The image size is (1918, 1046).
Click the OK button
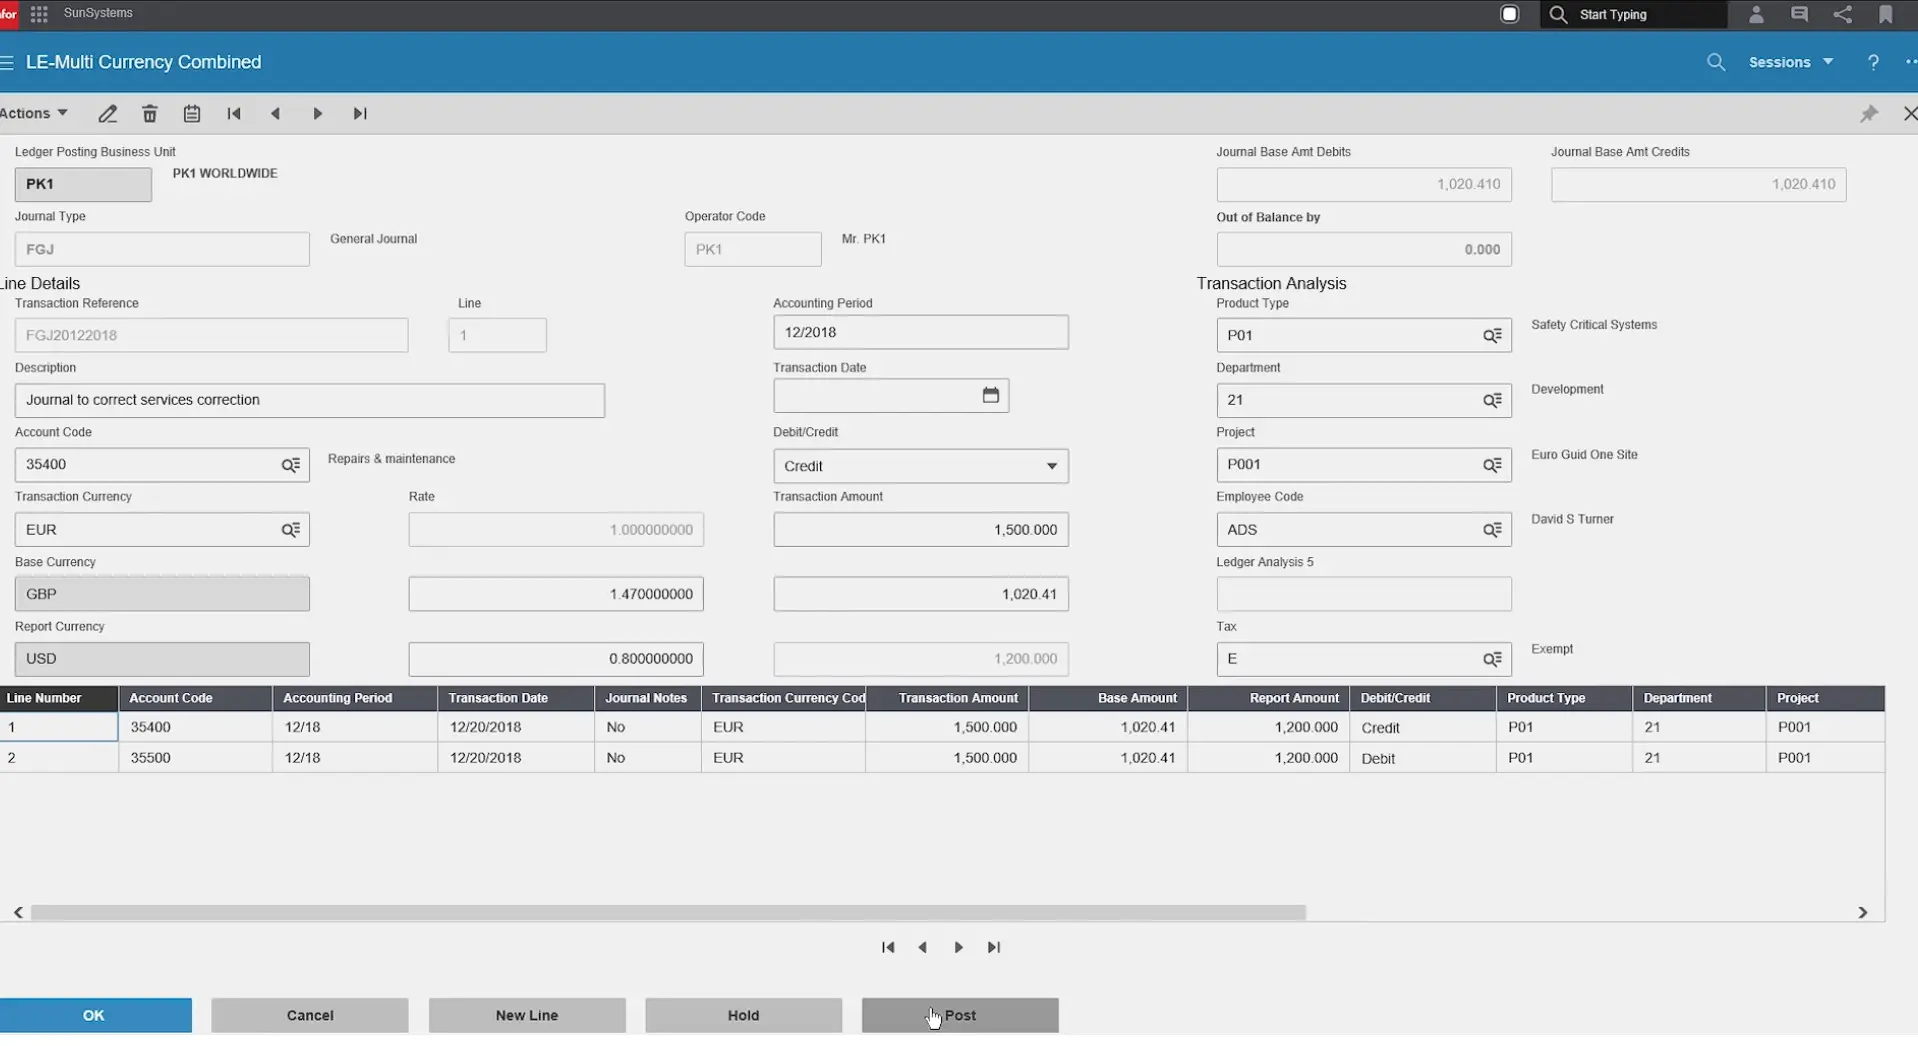[x=94, y=1016]
